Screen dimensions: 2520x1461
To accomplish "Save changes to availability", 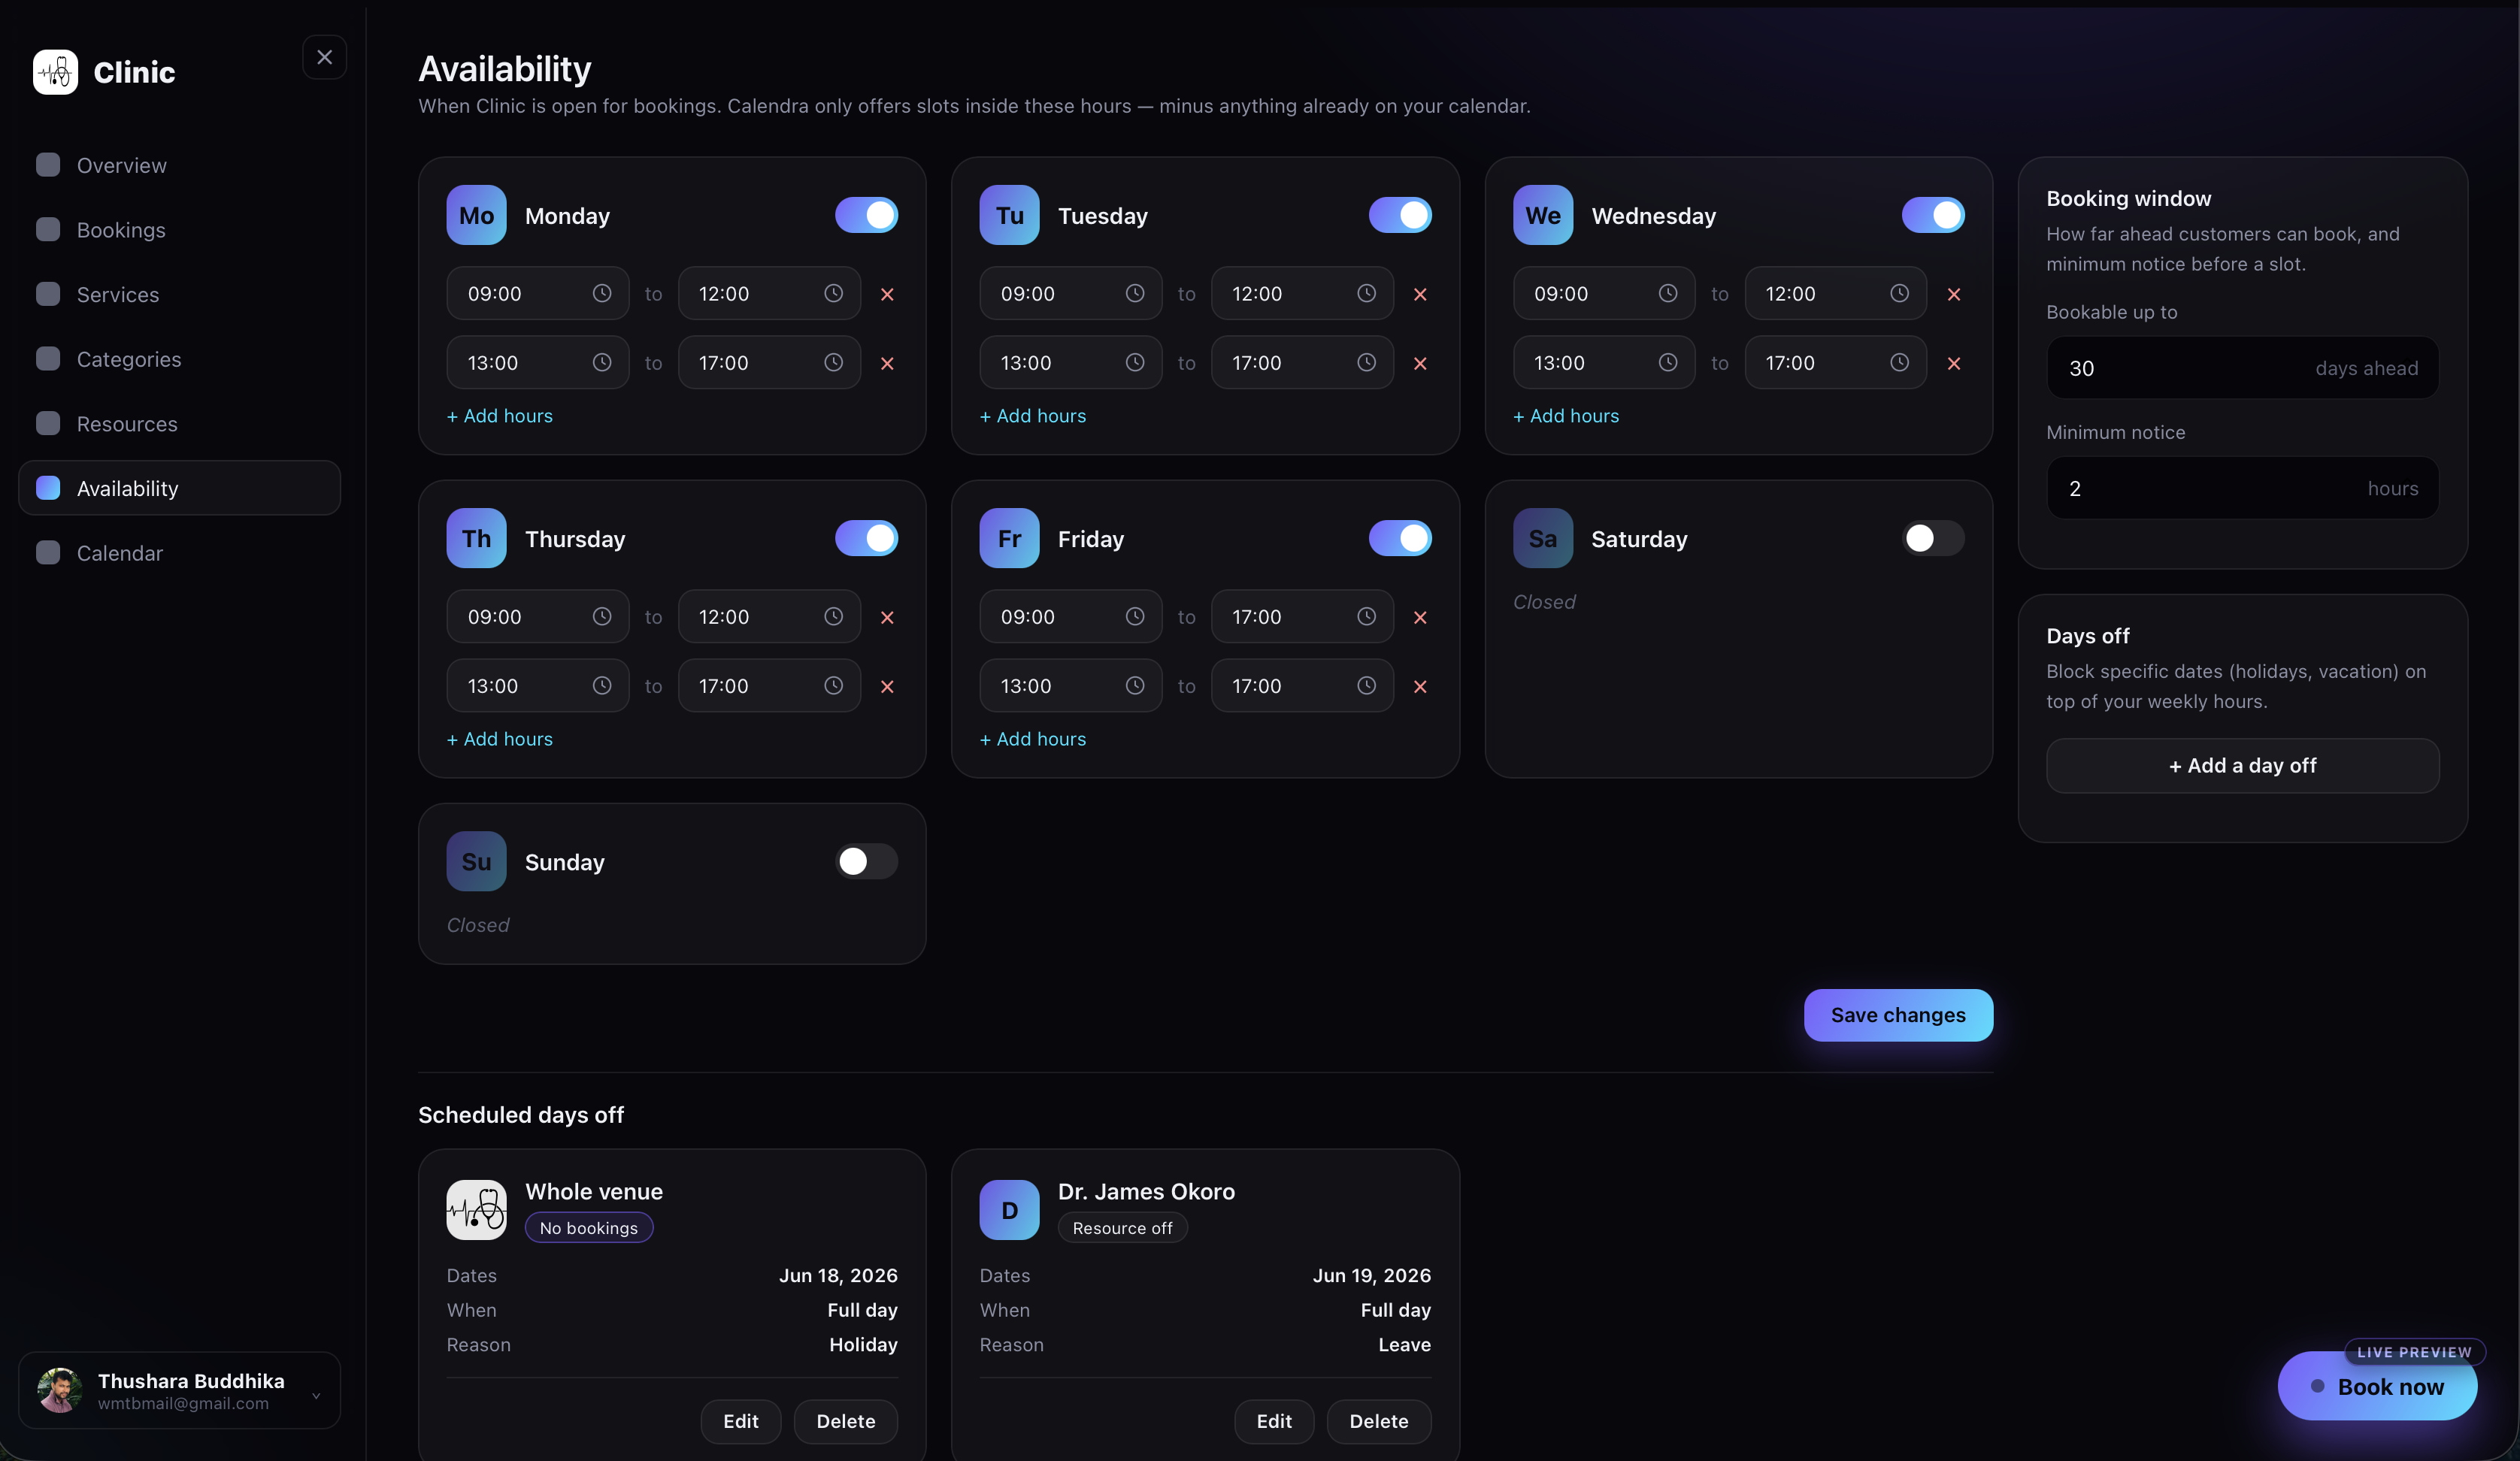I will 1898,1015.
